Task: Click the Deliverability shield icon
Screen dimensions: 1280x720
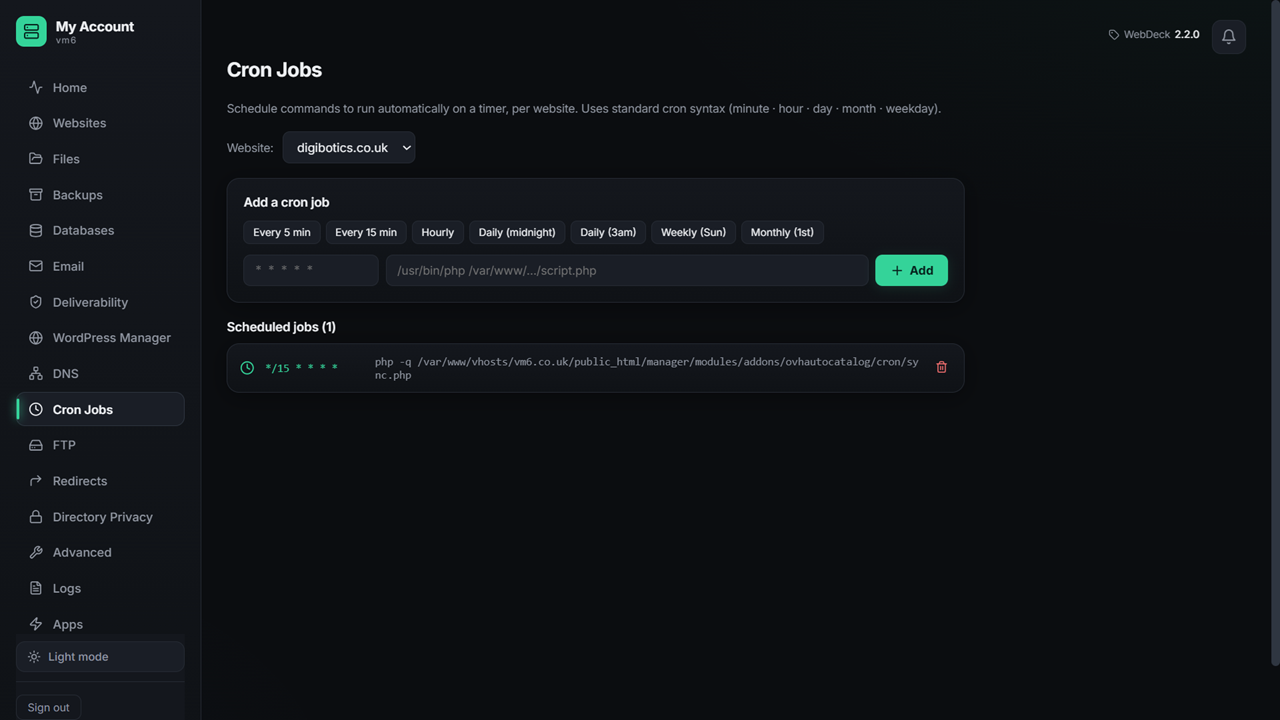Action: pos(36,302)
